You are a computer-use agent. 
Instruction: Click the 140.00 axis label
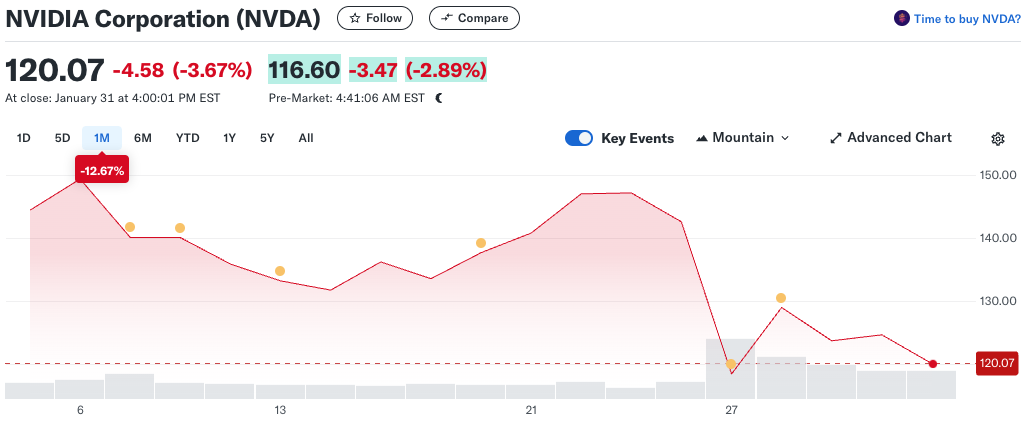coord(996,238)
